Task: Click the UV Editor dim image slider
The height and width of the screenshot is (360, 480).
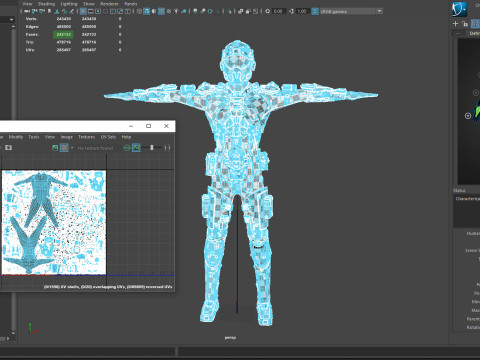Action: (152, 147)
